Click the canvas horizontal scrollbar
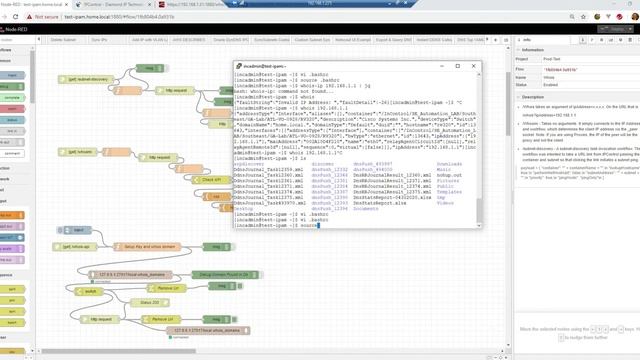The width and height of the screenshot is (640, 360). (x=119, y=351)
